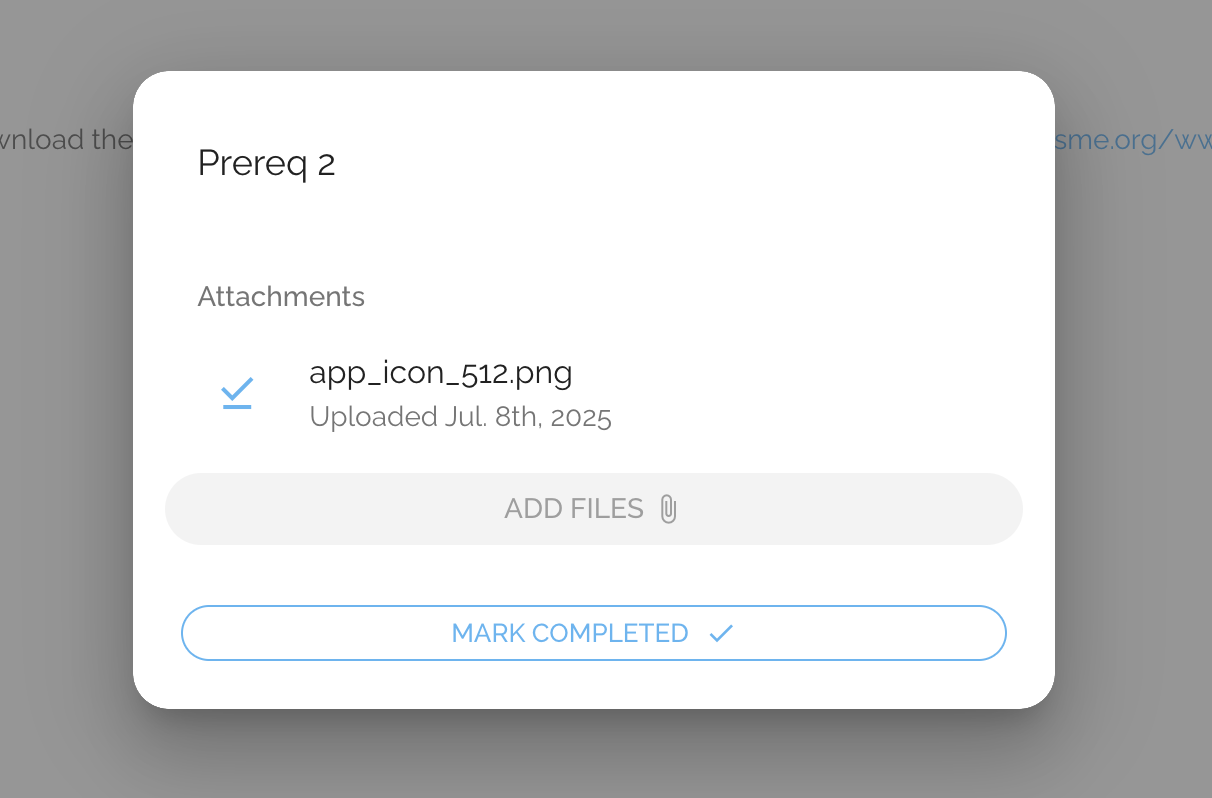Click the paperclip icon inside ADD FILES
Screen dimensions: 1212x798
pyautogui.click(x=668, y=508)
